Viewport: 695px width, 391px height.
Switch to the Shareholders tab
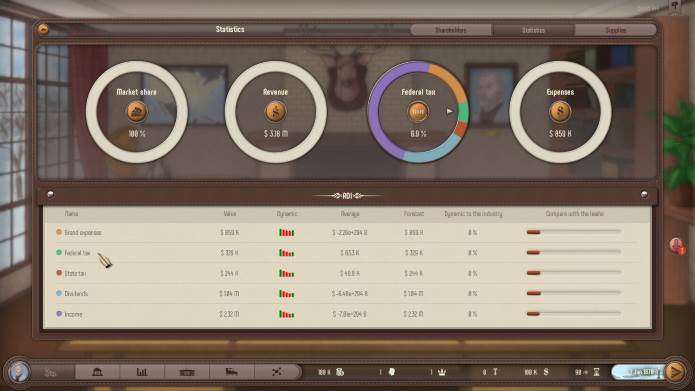451,30
